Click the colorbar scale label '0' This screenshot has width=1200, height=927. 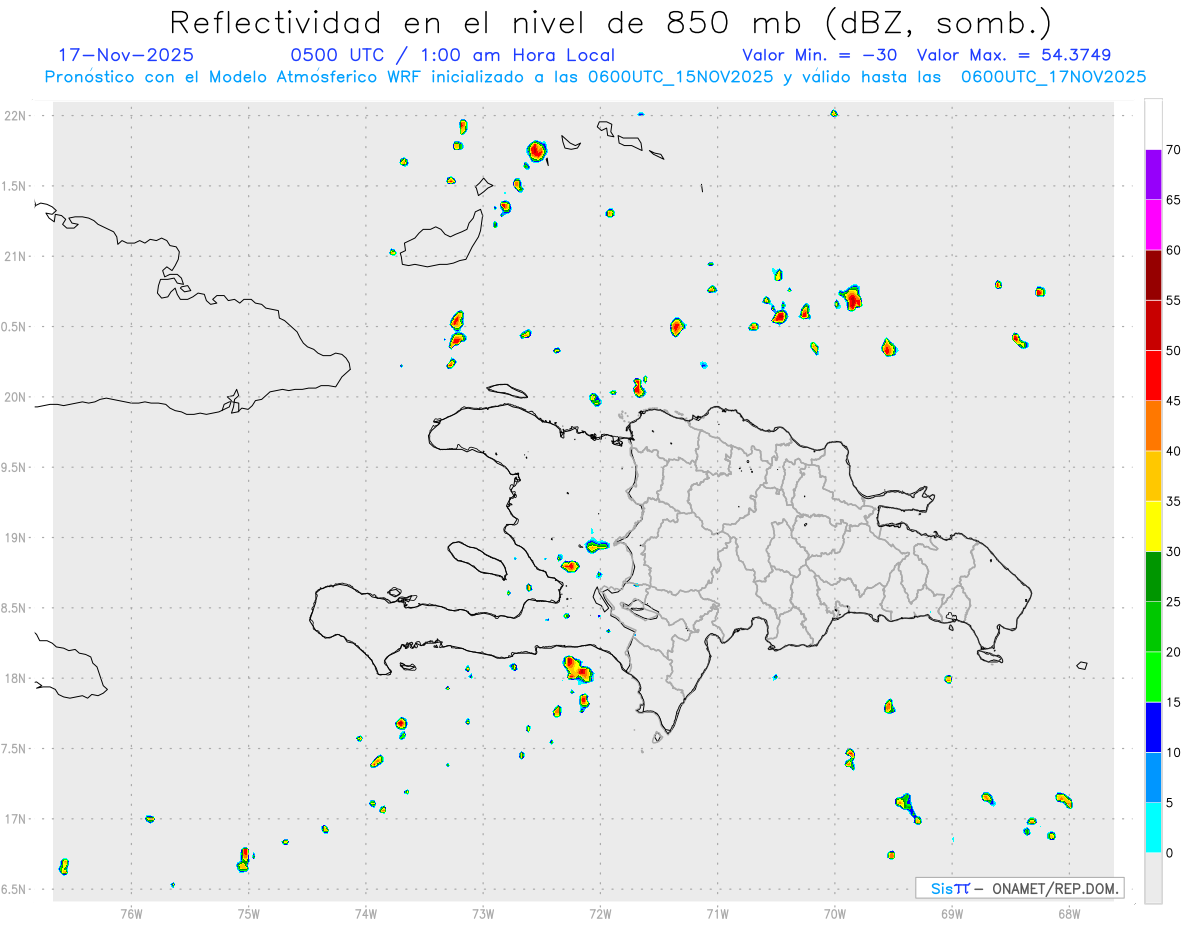point(1172,853)
